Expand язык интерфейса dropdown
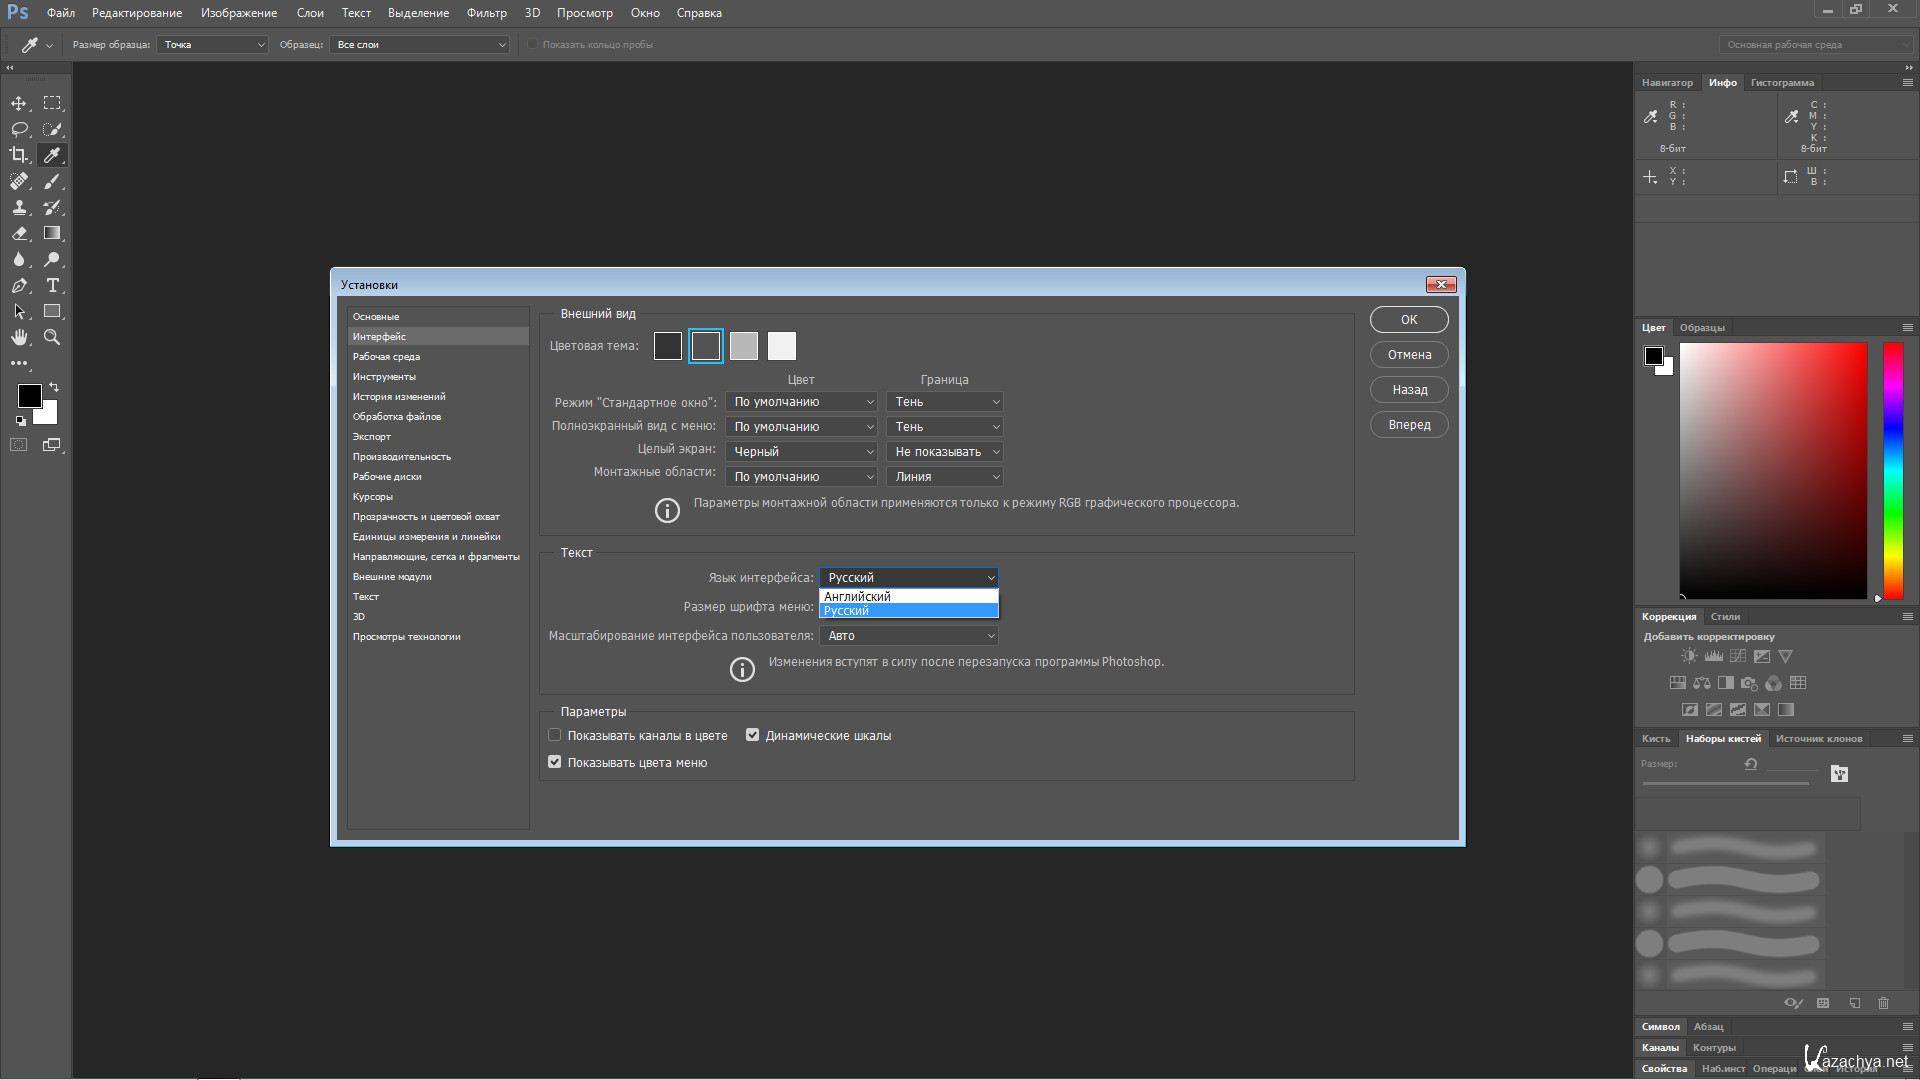Viewport: 1920px width, 1080px height. pos(907,576)
